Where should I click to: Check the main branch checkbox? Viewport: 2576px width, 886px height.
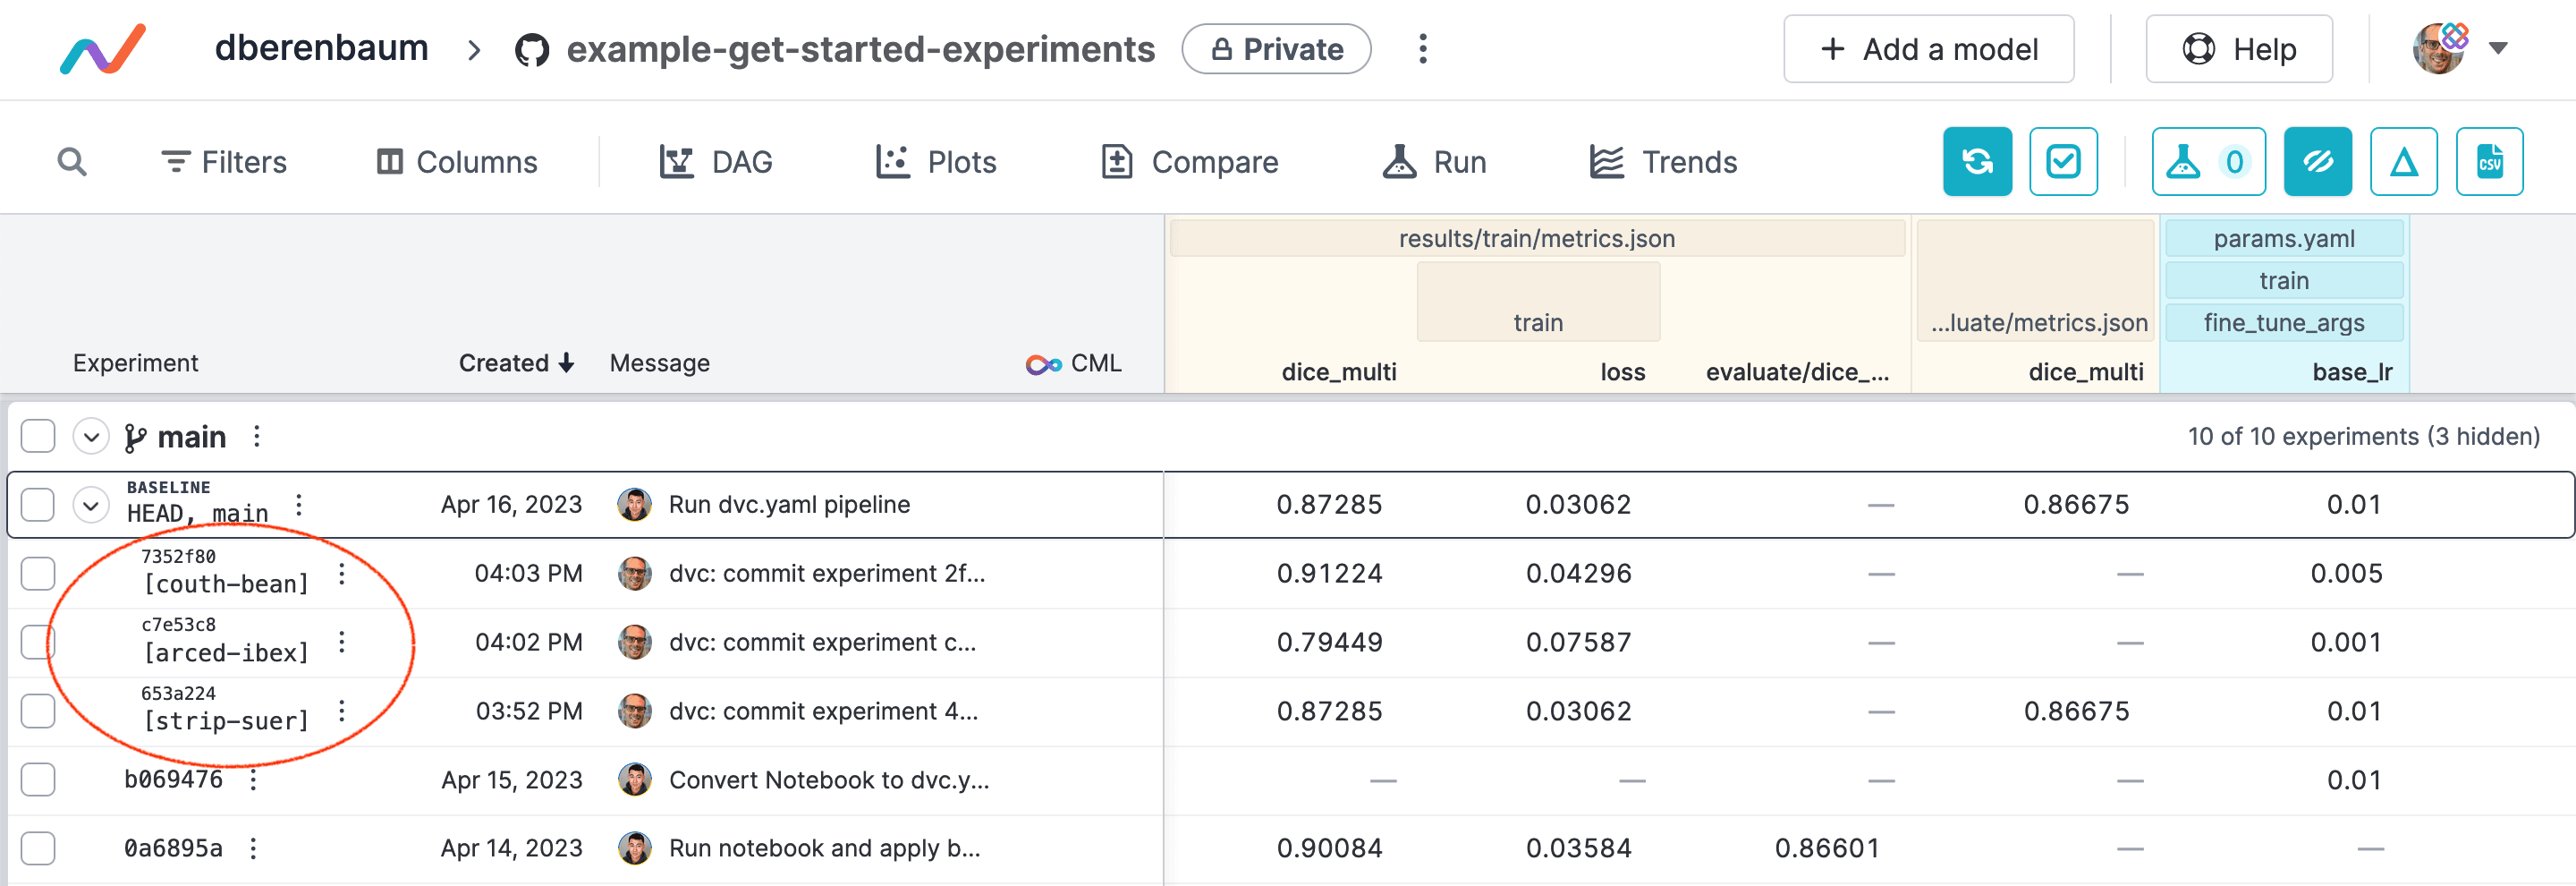38,437
